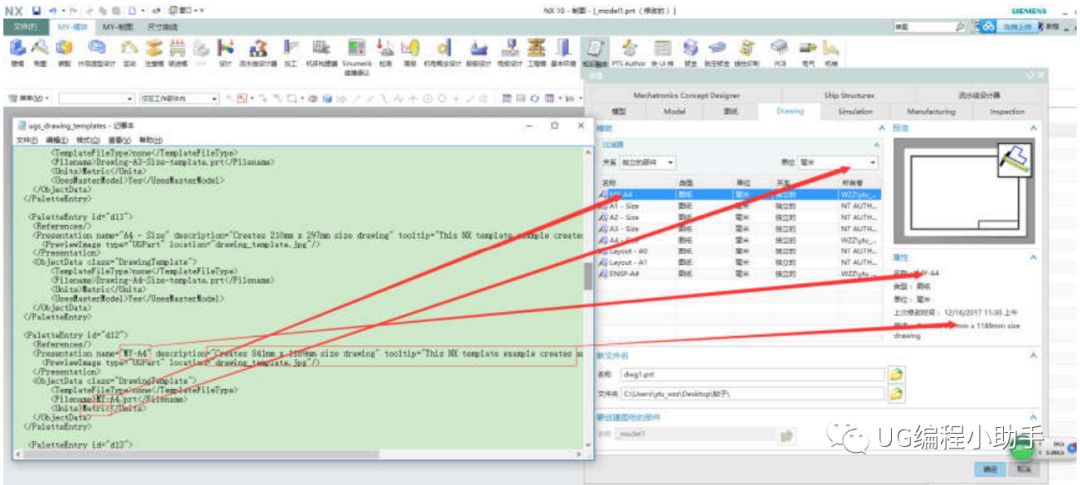The image size is (1080, 485).
Task: Open the 文件 menu in the Notepad window
Action: [27, 140]
